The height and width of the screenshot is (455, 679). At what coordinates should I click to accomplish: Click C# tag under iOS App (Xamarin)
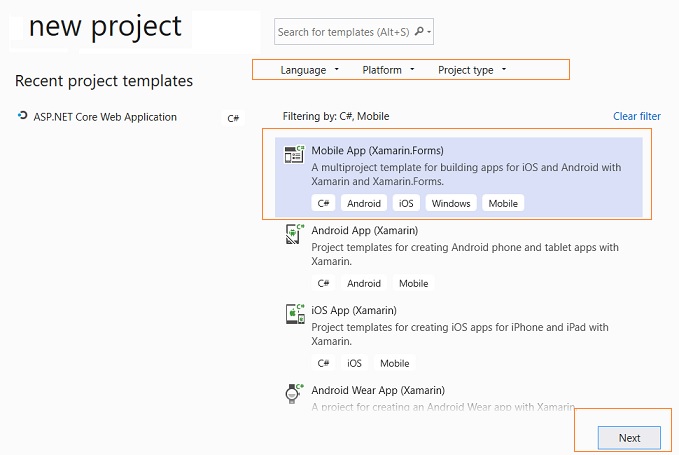(323, 363)
